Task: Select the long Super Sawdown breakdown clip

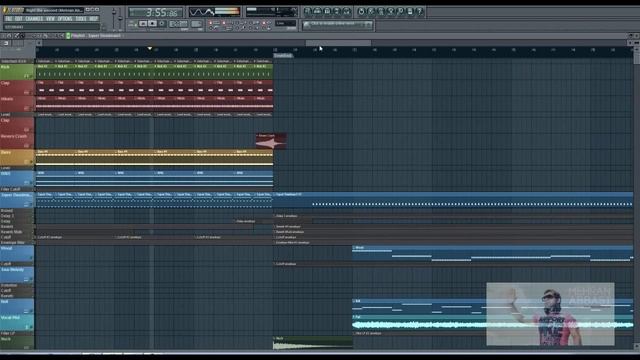Action: 453,200
